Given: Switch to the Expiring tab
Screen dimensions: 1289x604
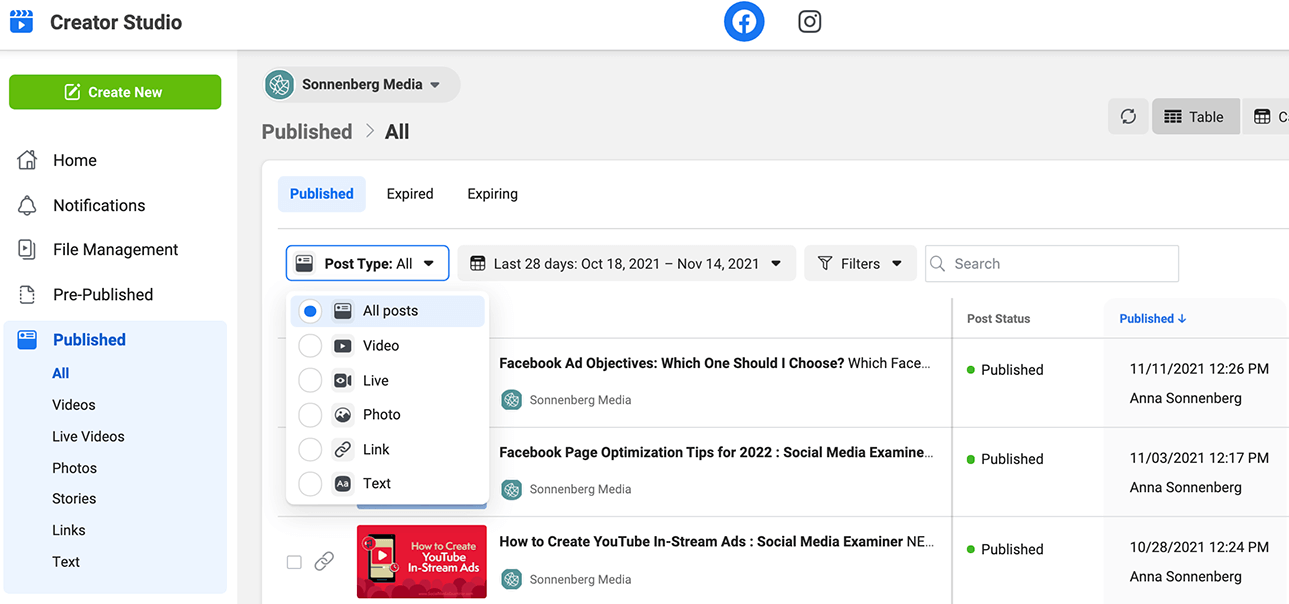Looking at the screenshot, I should (x=492, y=194).
